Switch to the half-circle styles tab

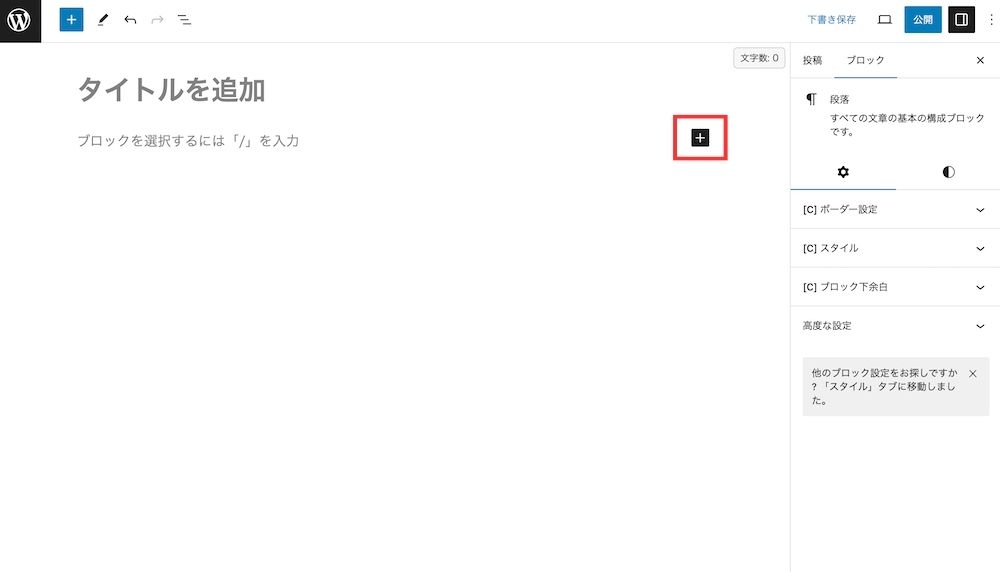pos(948,172)
